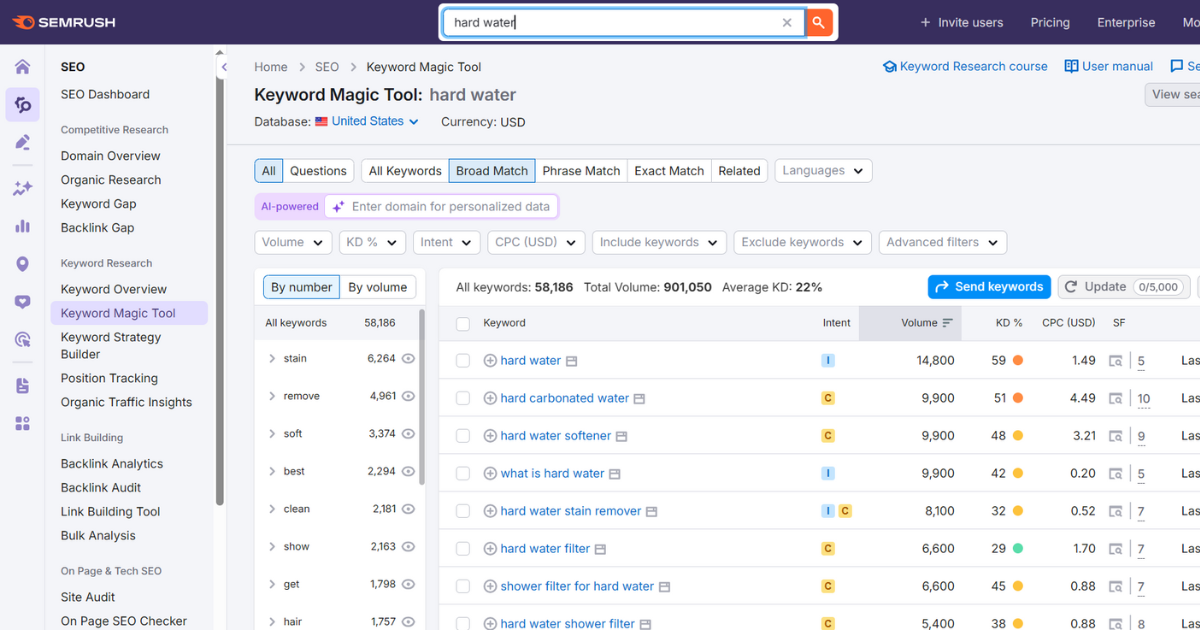1200x630 pixels.
Task: Select the SEO toolkit icon in left rail
Action: (22, 104)
